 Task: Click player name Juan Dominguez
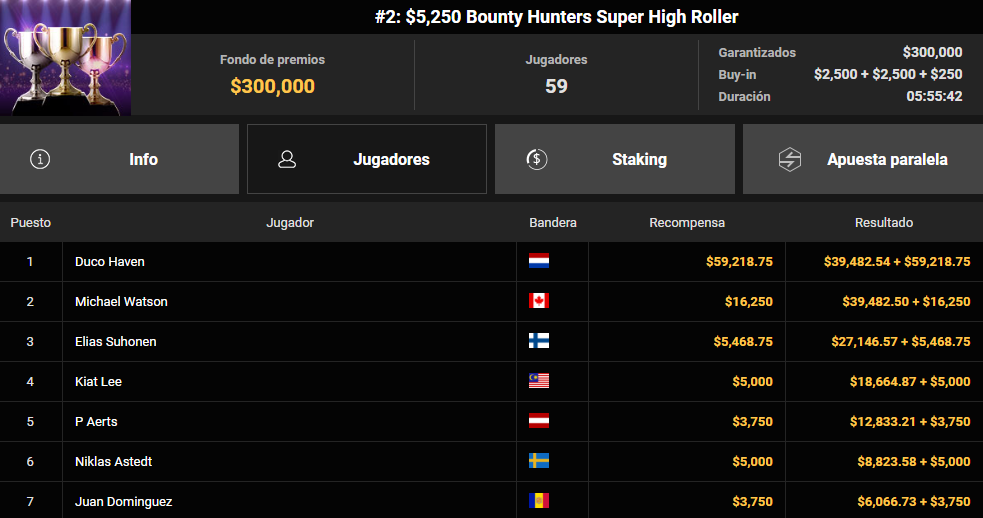point(124,502)
